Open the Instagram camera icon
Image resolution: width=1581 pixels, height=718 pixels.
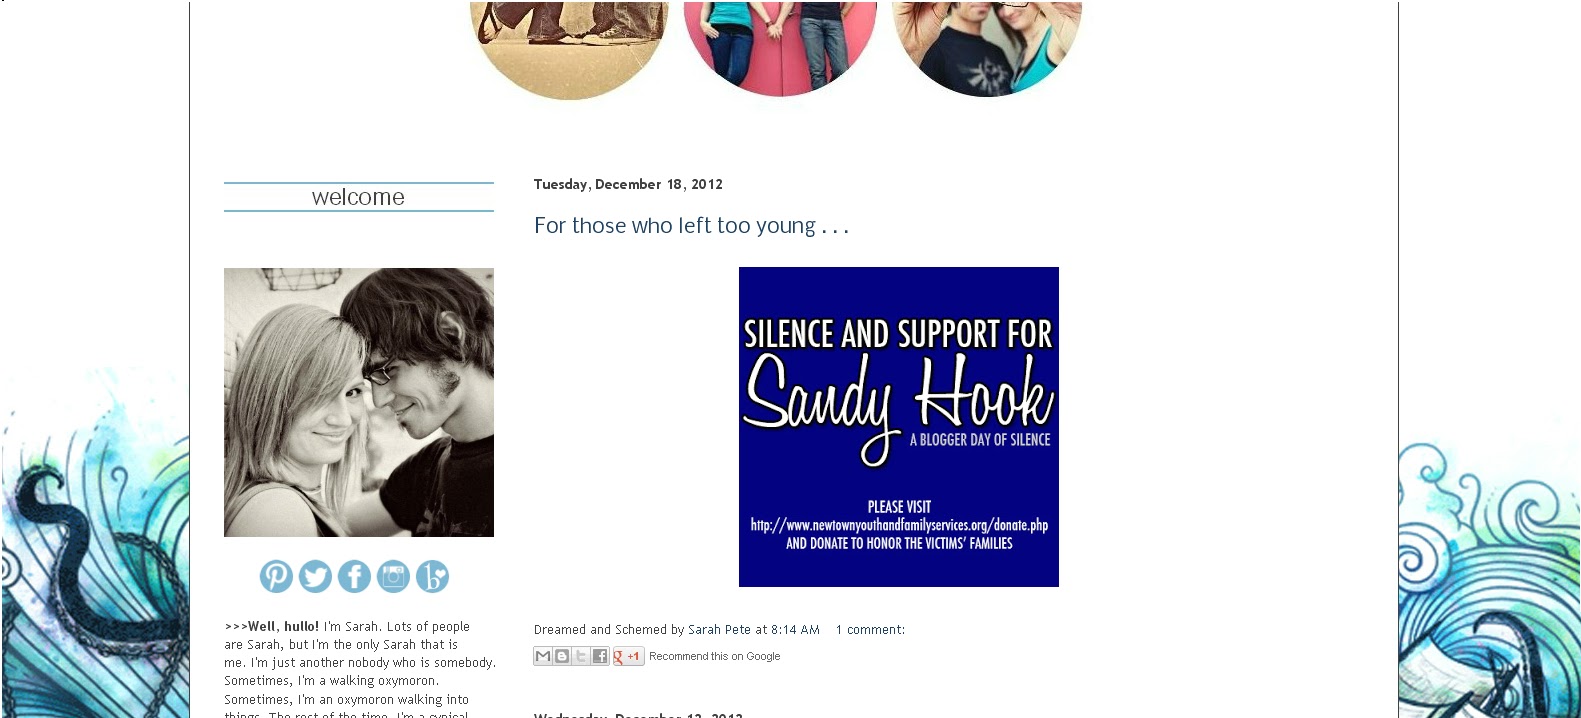(393, 577)
